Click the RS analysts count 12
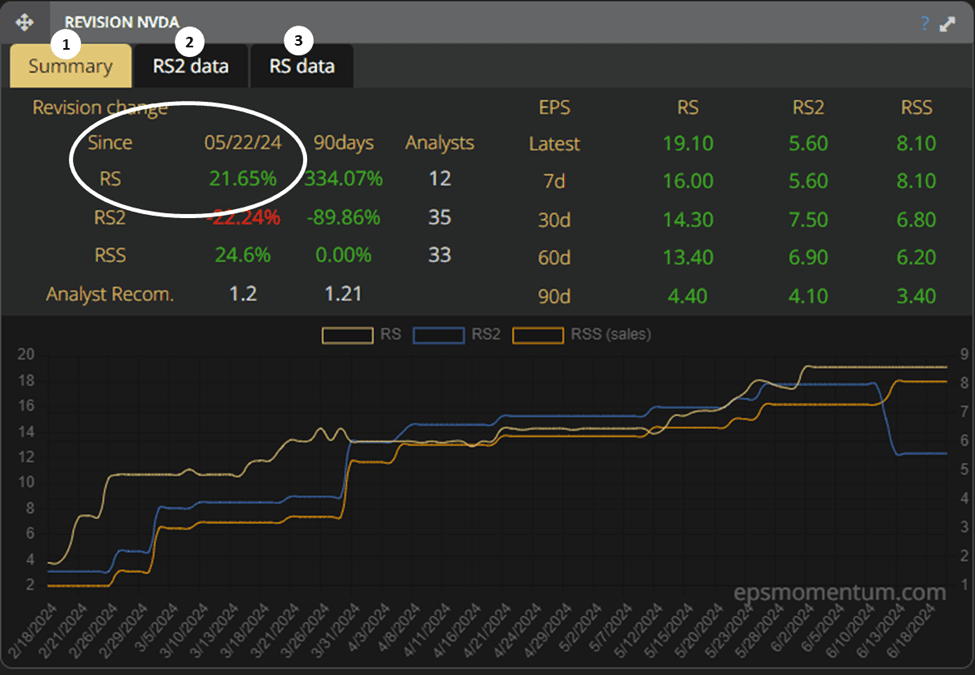The width and height of the screenshot is (975, 675). pos(440,179)
